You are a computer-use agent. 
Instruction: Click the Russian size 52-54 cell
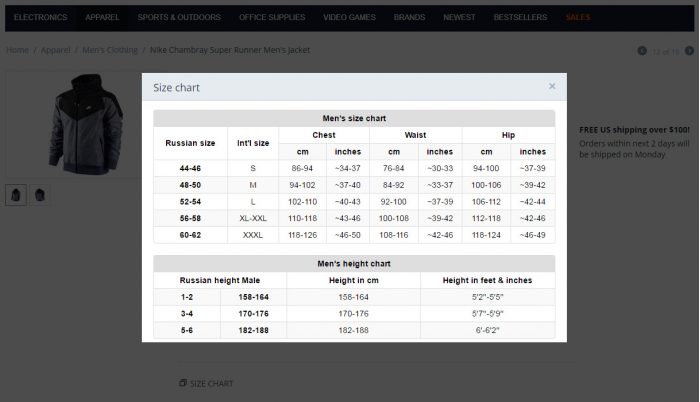tap(190, 201)
